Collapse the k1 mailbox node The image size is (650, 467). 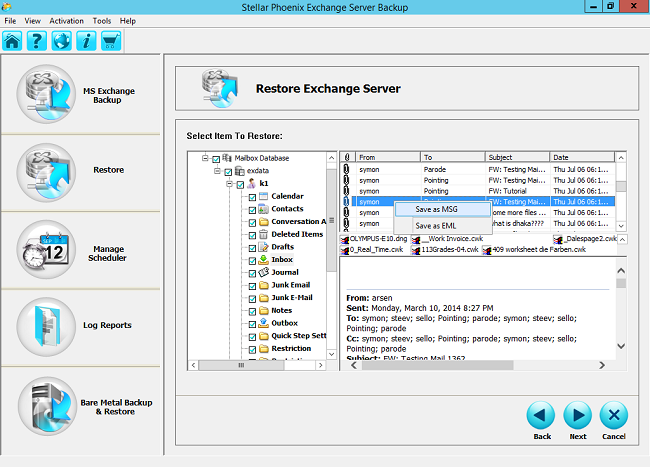click(x=229, y=184)
